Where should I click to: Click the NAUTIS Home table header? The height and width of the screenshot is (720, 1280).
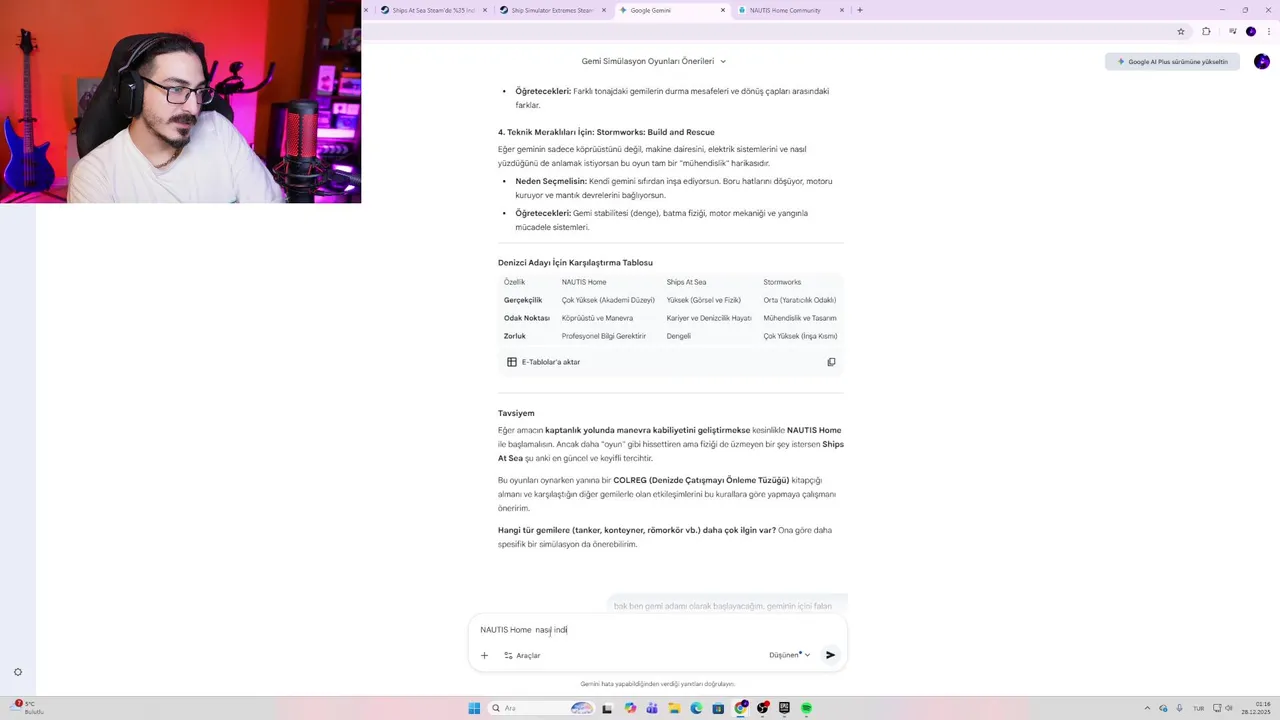pyautogui.click(x=584, y=282)
